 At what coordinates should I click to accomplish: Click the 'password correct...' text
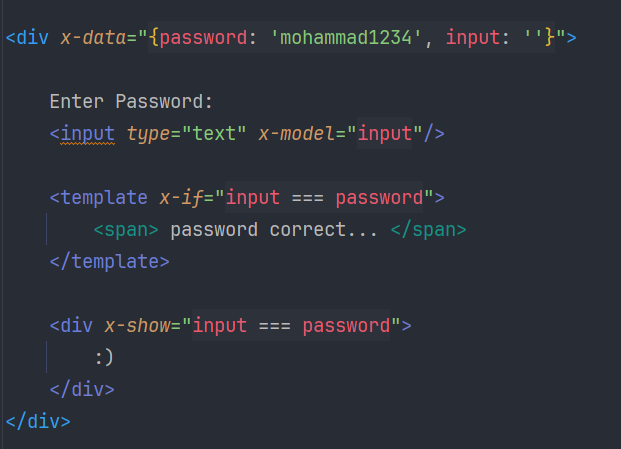point(275,230)
